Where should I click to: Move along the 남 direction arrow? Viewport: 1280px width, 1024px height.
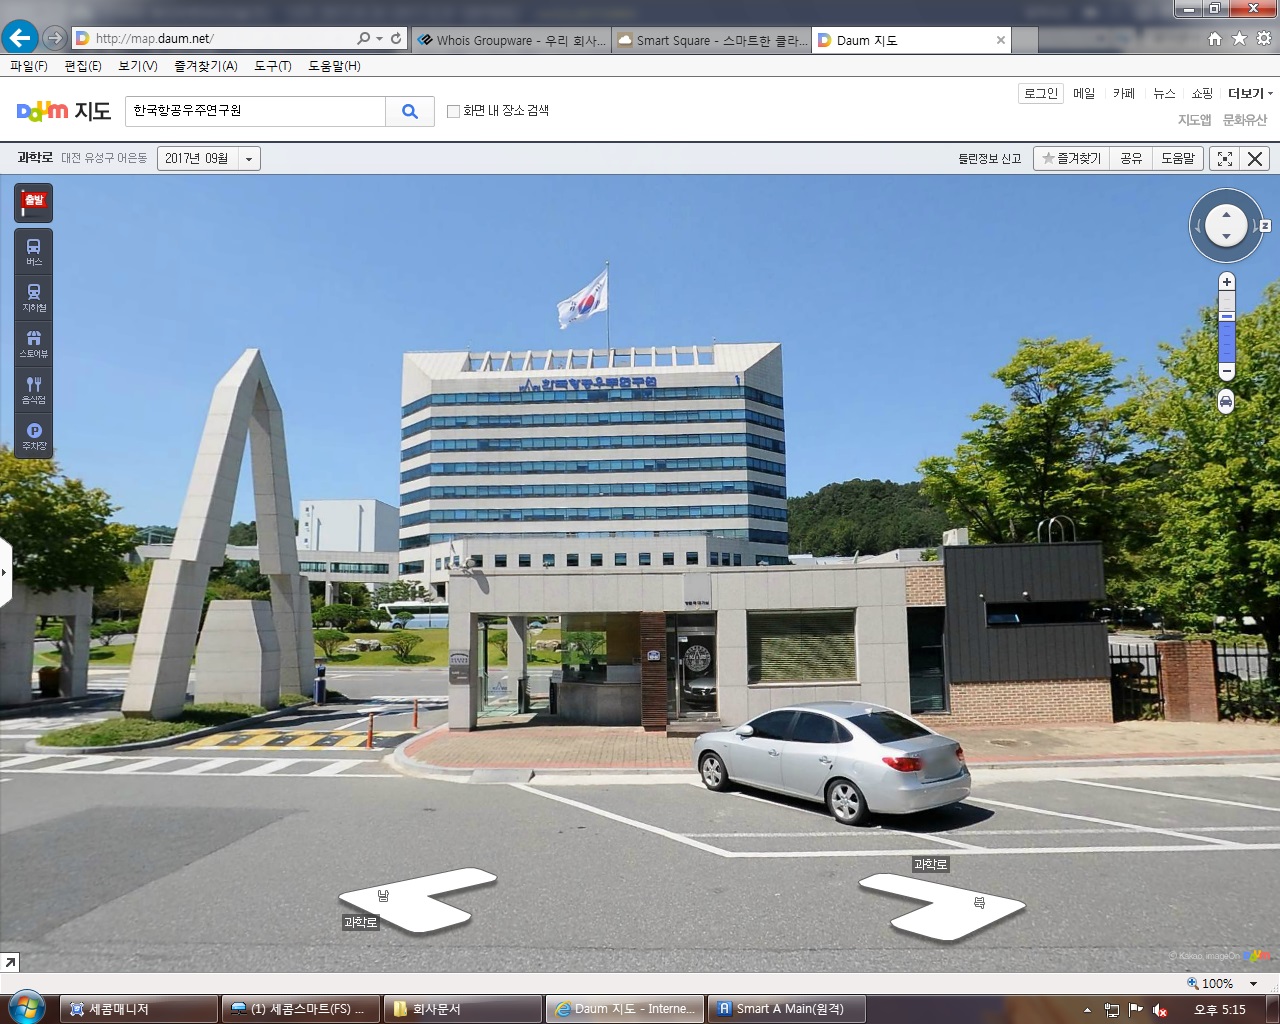point(418,900)
